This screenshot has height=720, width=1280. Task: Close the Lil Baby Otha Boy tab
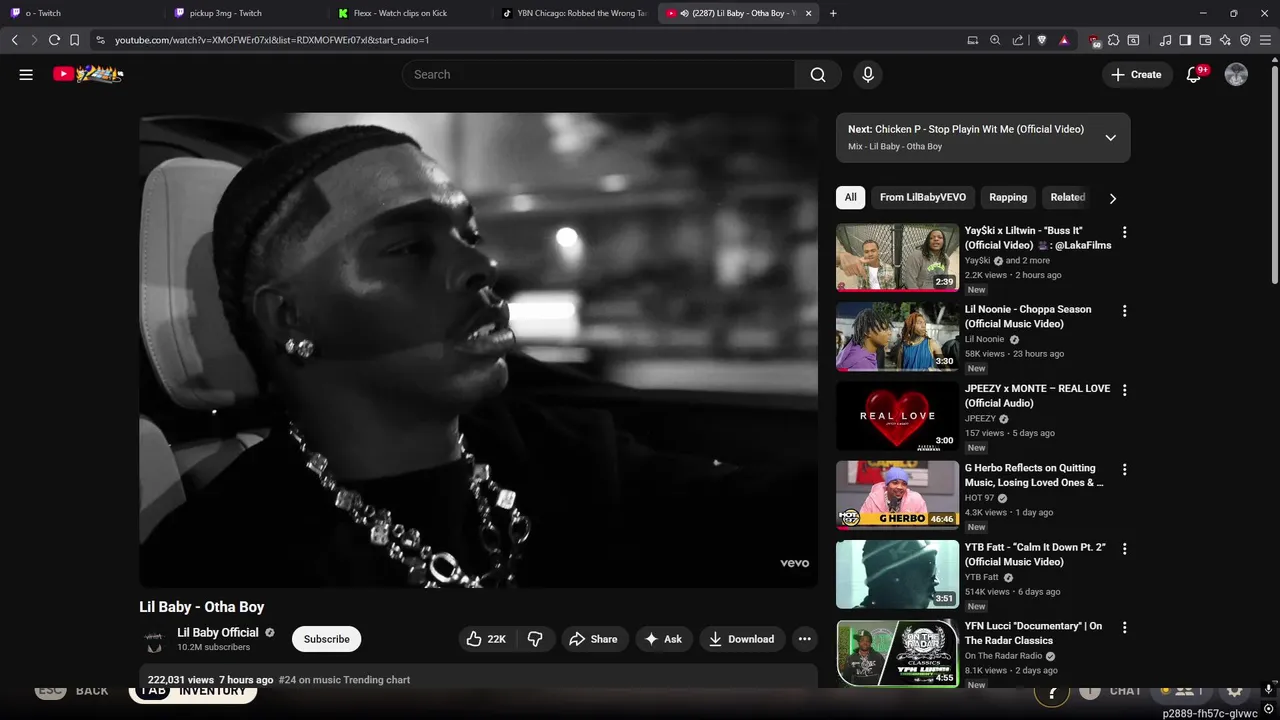[x=808, y=13]
